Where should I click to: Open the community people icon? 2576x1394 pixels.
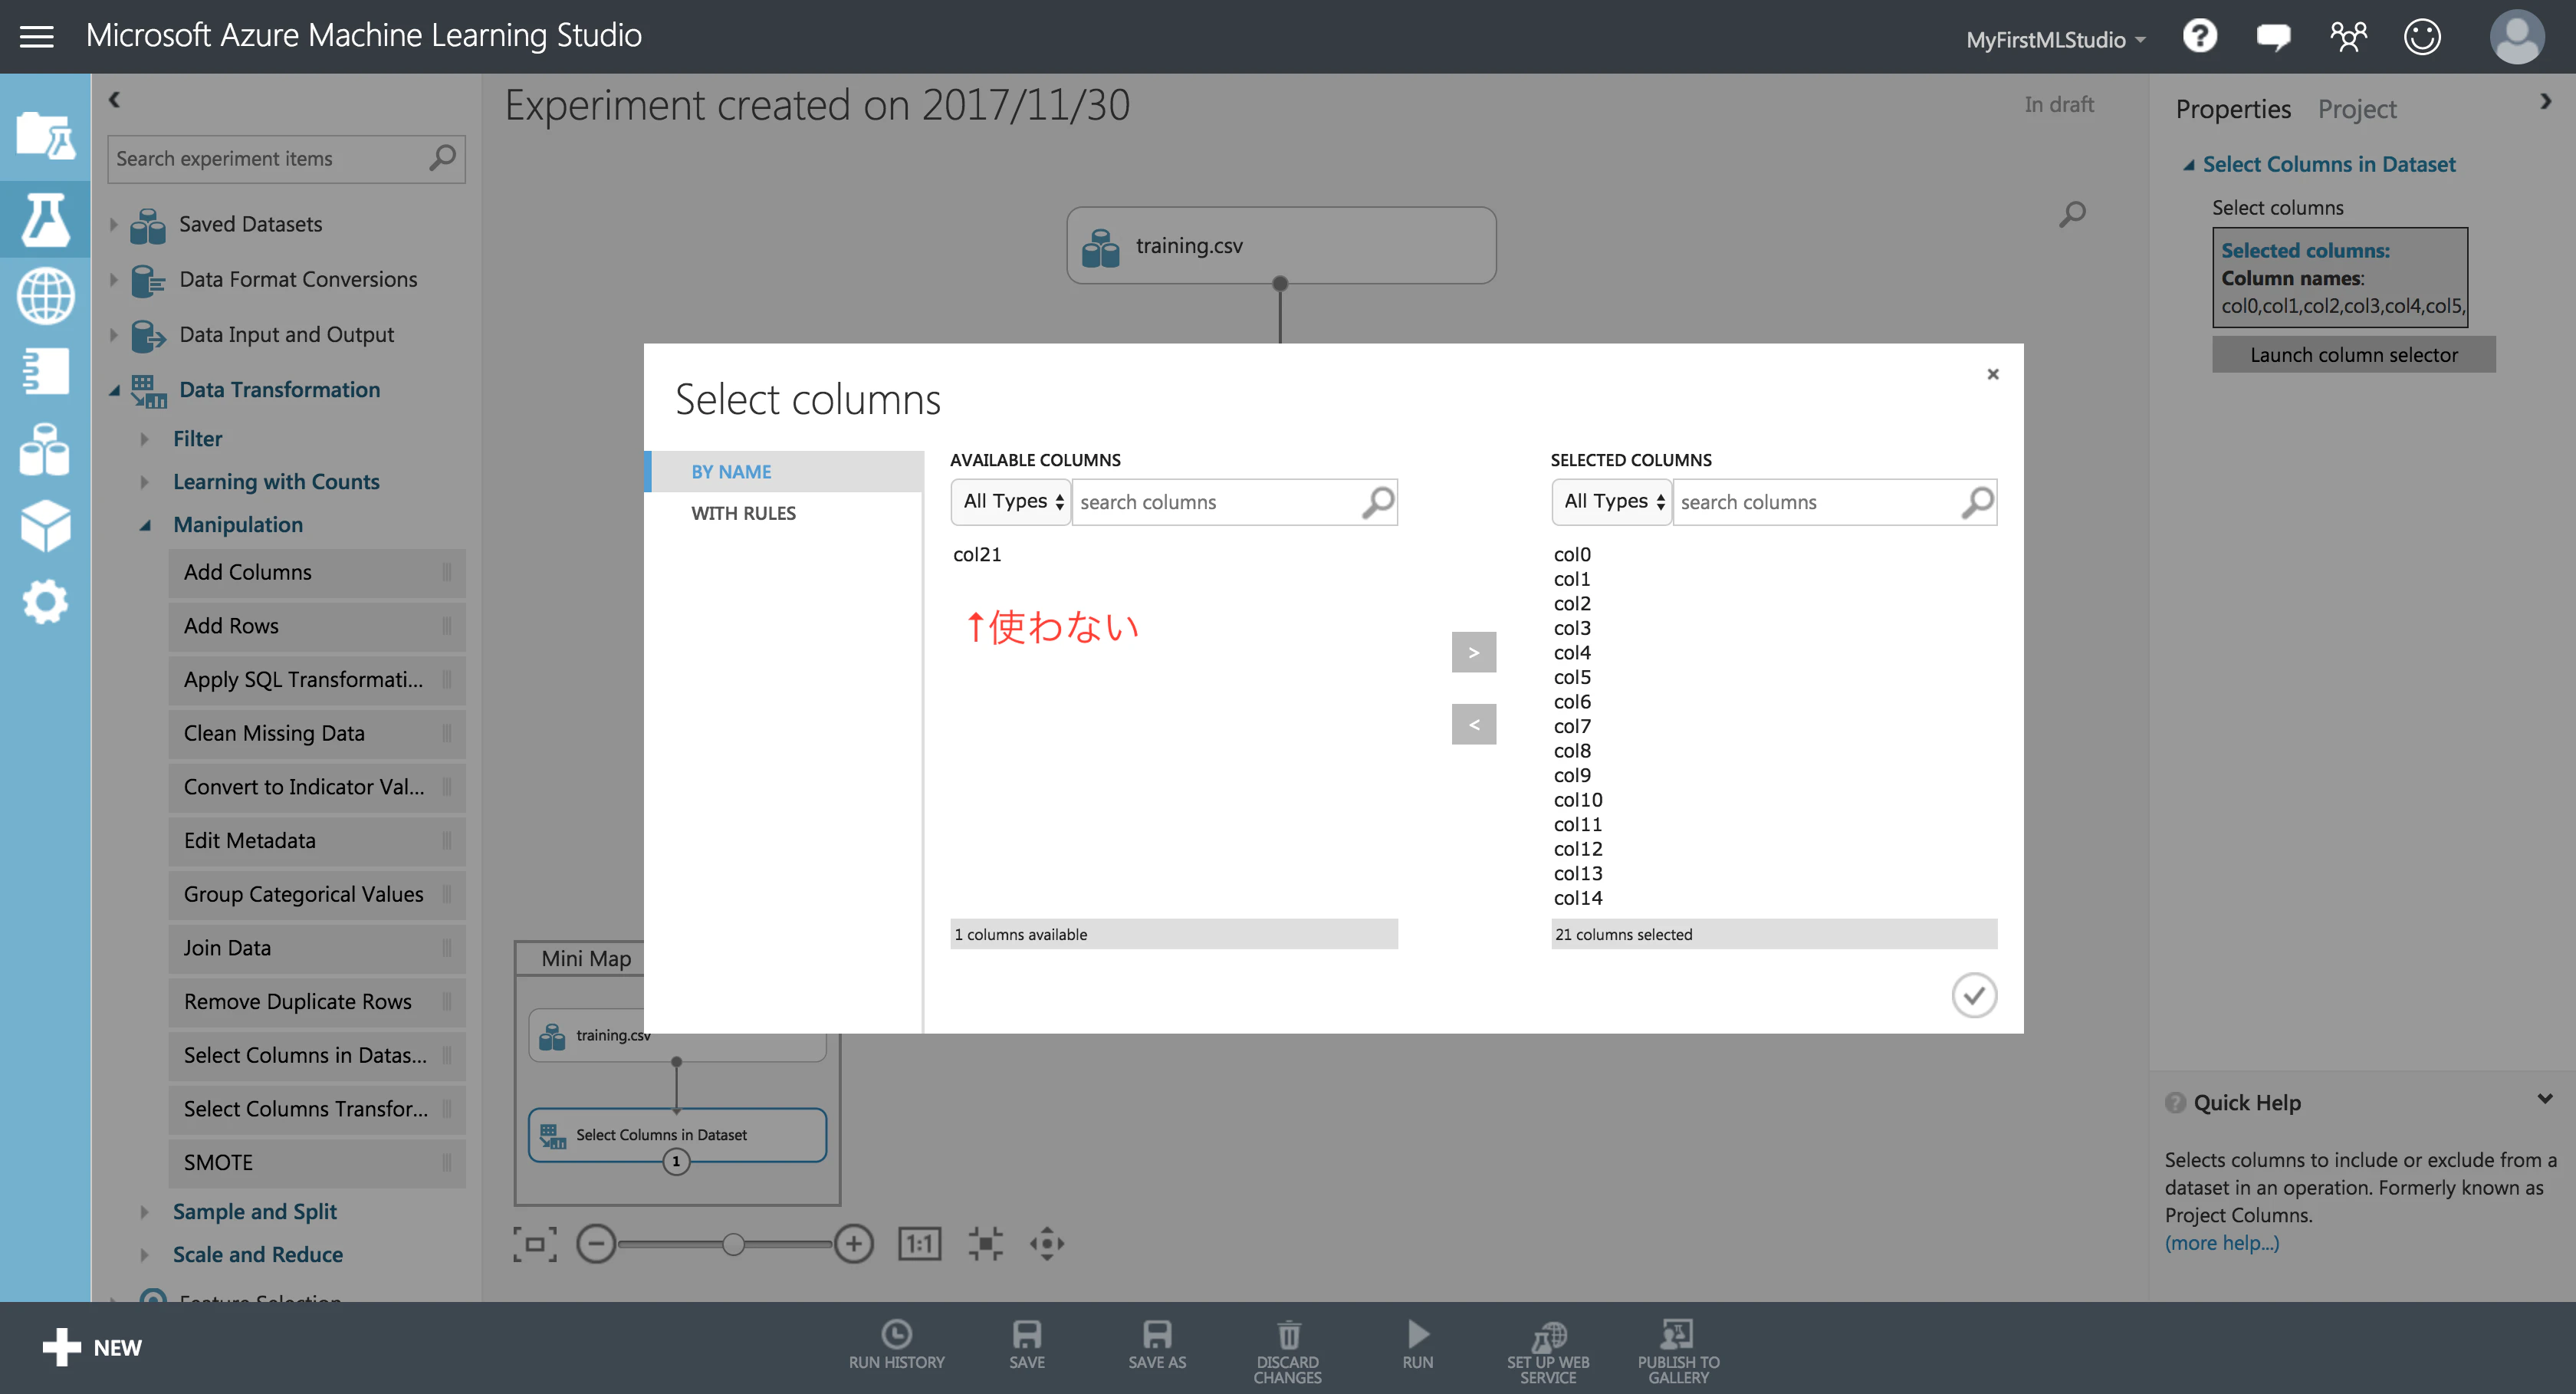[x=2348, y=37]
